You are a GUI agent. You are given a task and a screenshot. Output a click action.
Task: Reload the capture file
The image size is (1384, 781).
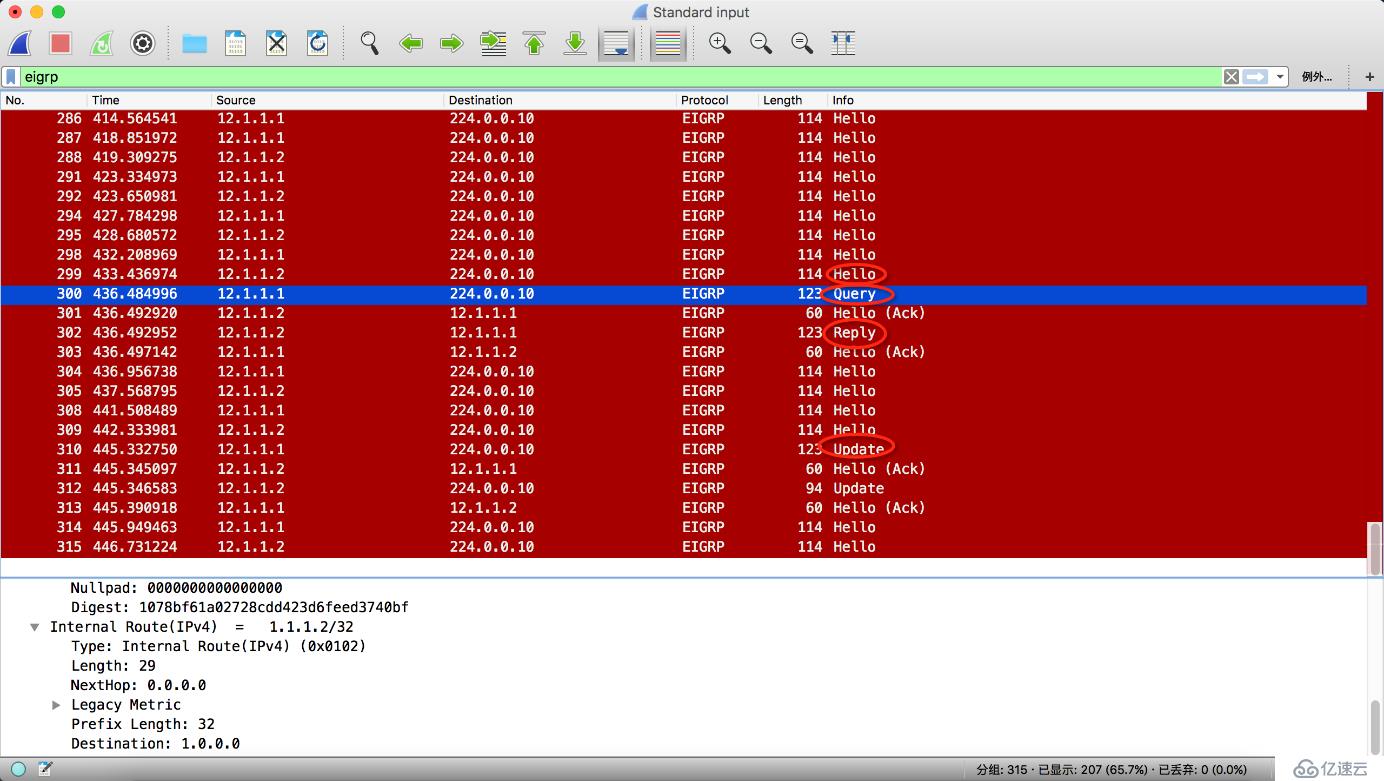[317, 43]
